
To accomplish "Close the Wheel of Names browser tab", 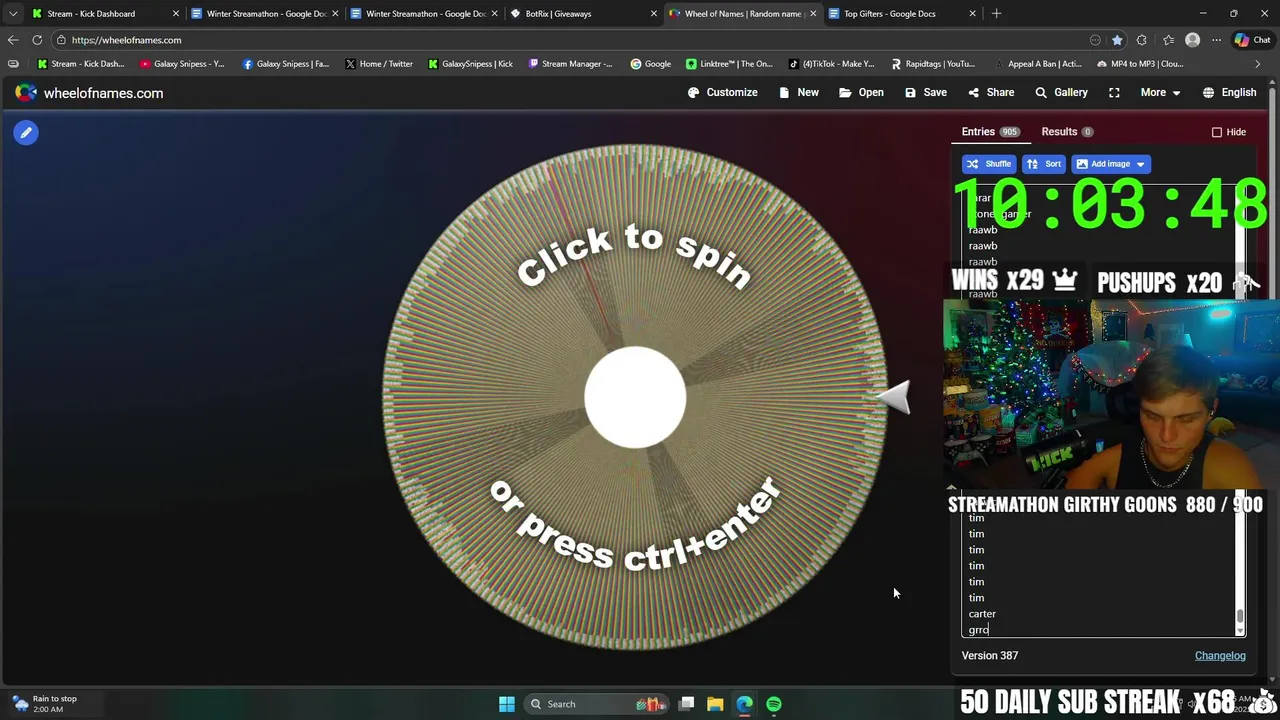I will [813, 14].
